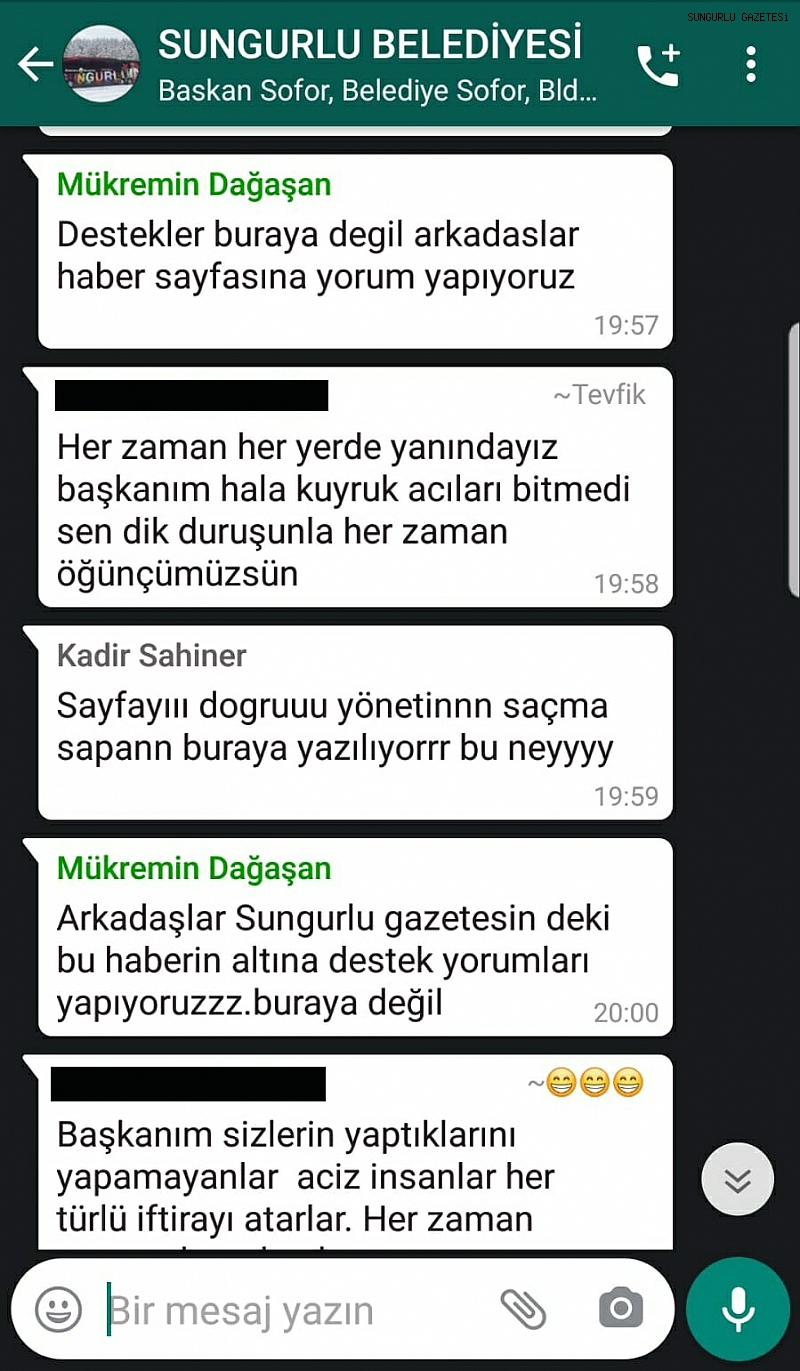Viewport: 800px width, 1371px height.
Task: Select the 20:00 'Arkadaşlar Sungurlu gazetesin' message
Action: (x=355, y=937)
